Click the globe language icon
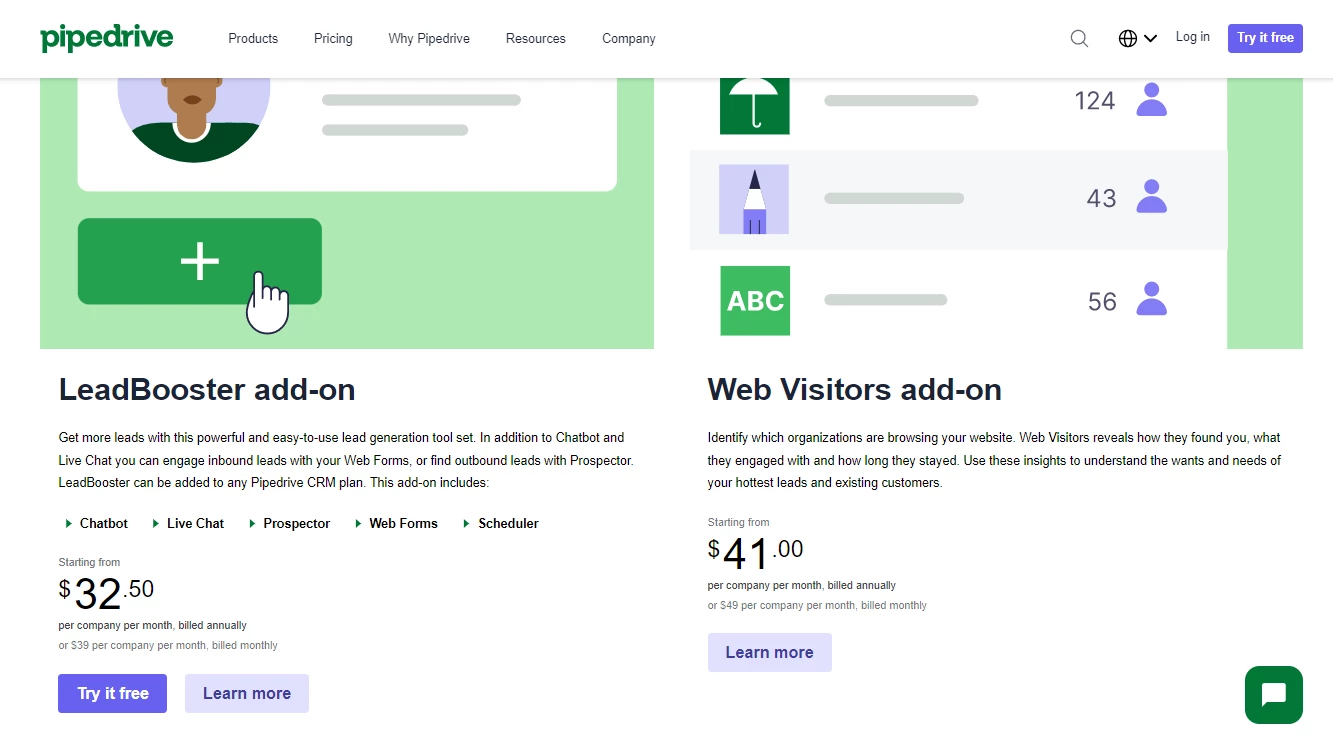 (x=1128, y=38)
